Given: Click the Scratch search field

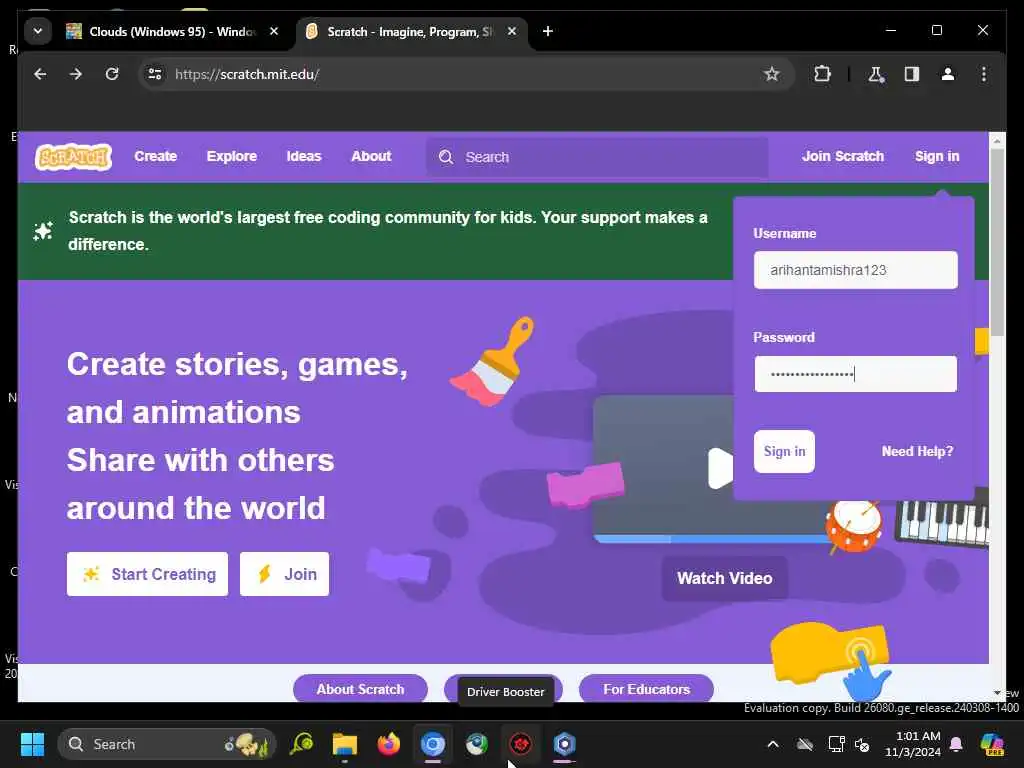Looking at the screenshot, I should (x=597, y=157).
